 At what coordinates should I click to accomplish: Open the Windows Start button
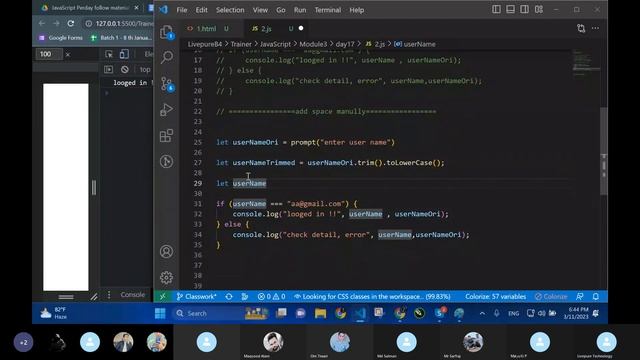tap(160, 313)
